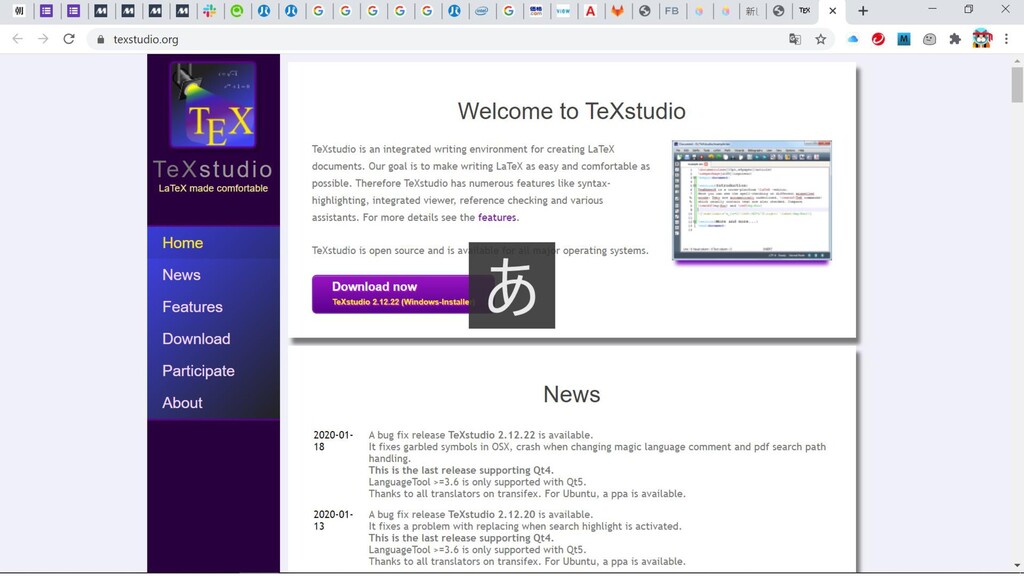Open the Extensions puzzle-piece icon
This screenshot has height=576, width=1024.
[x=955, y=39]
